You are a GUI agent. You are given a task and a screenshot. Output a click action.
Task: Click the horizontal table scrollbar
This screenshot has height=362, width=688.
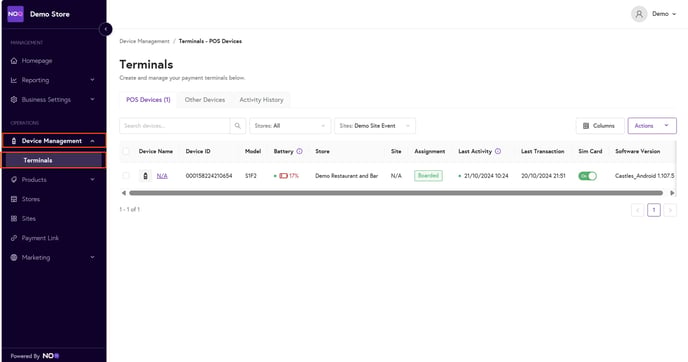[x=396, y=193]
